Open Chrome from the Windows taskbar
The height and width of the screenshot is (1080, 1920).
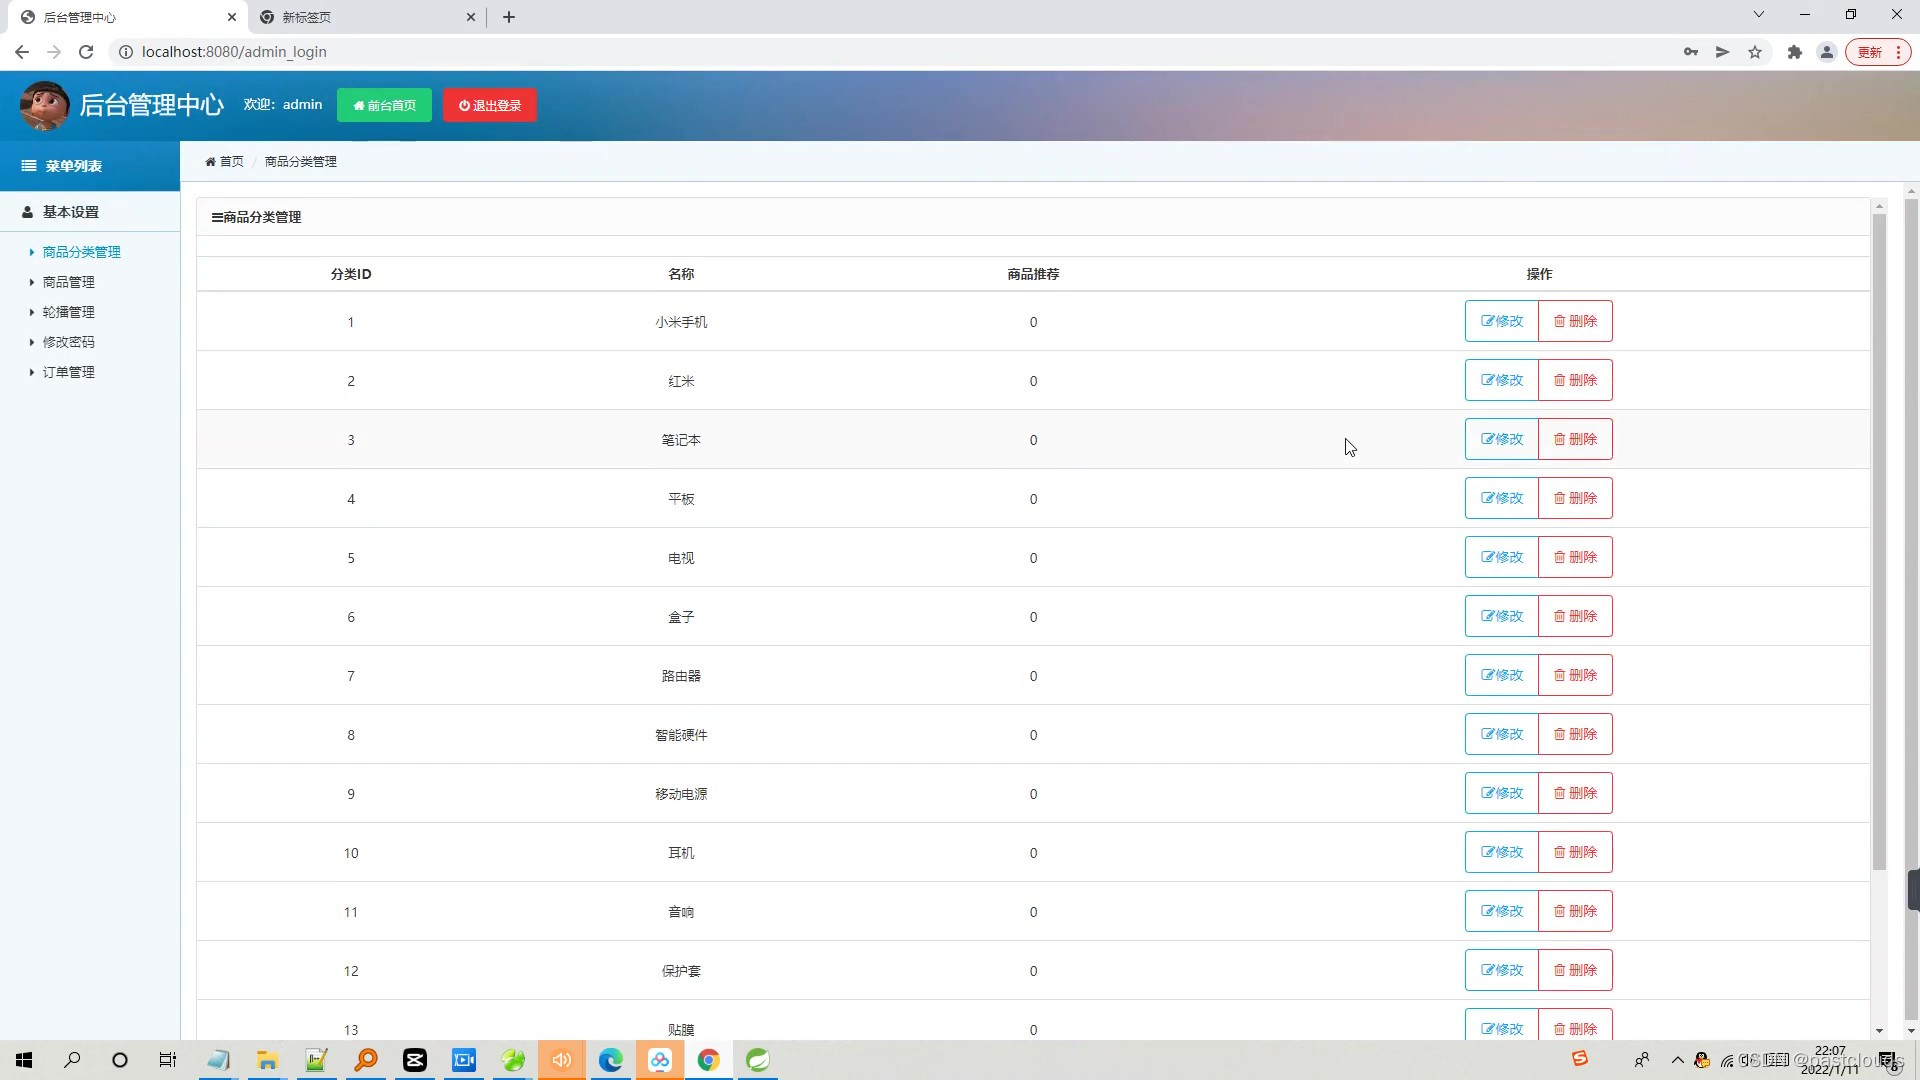708,1060
